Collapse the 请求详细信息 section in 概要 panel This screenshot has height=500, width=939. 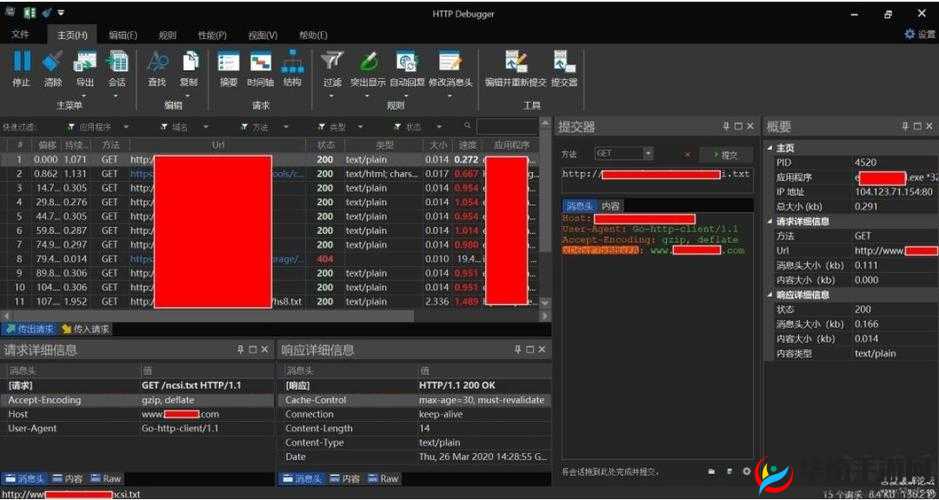pos(770,222)
